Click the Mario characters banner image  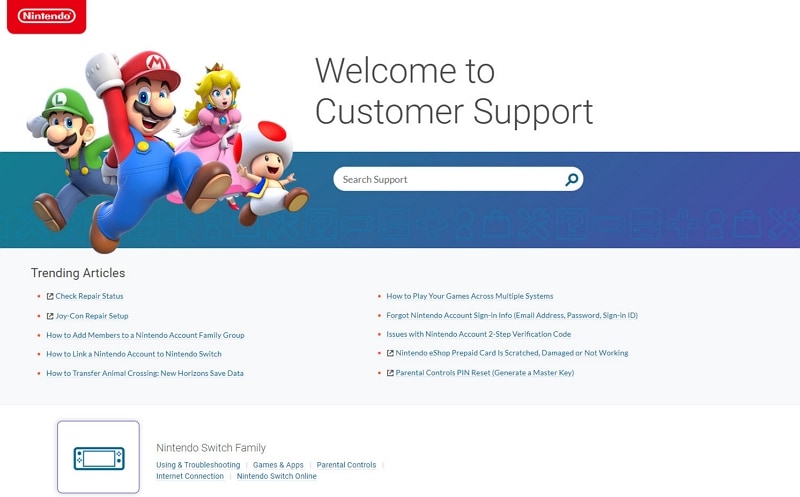(x=167, y=152)
